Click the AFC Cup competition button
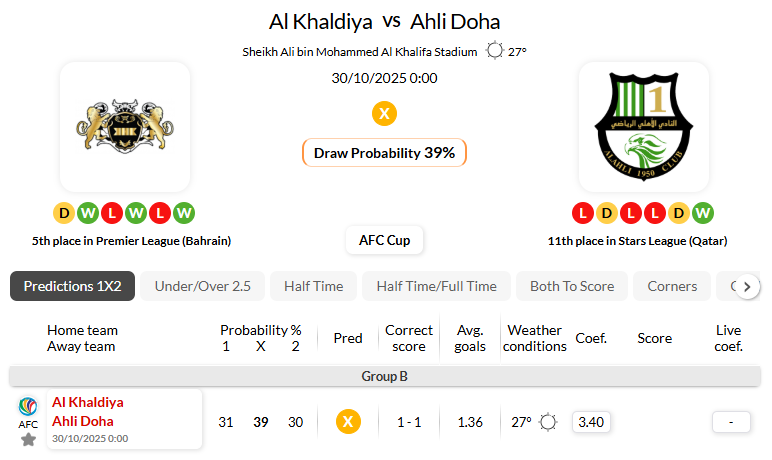 point(384,240)
